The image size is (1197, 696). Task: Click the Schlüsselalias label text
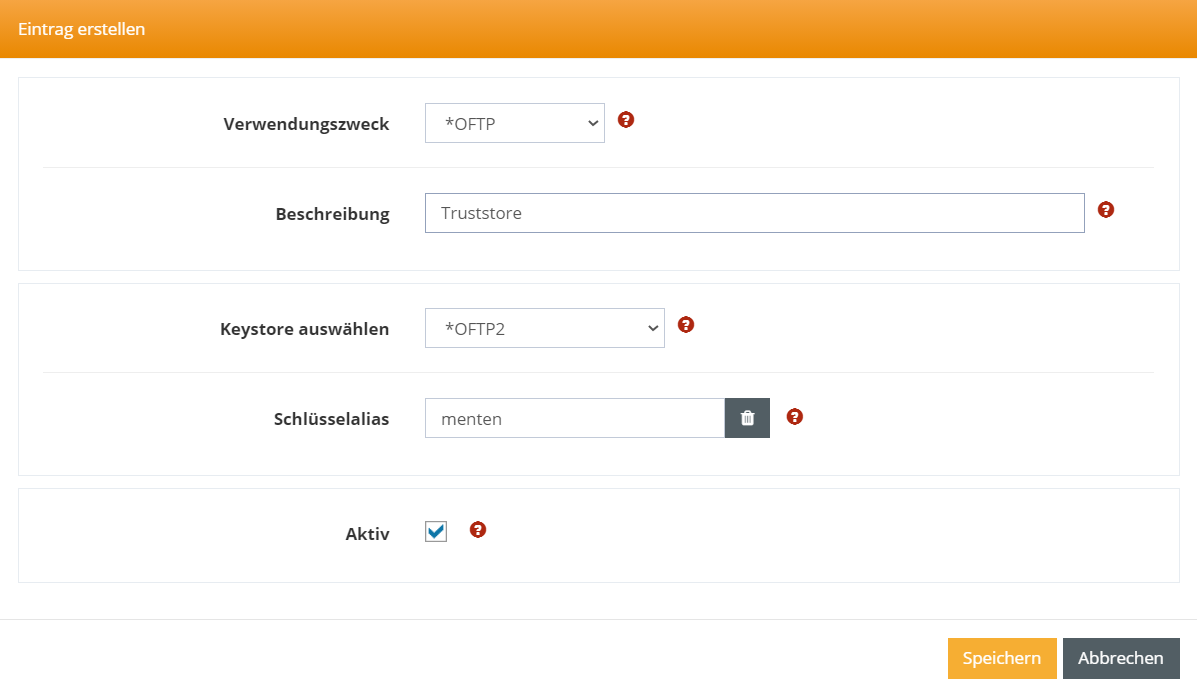[x=331, y=420]
